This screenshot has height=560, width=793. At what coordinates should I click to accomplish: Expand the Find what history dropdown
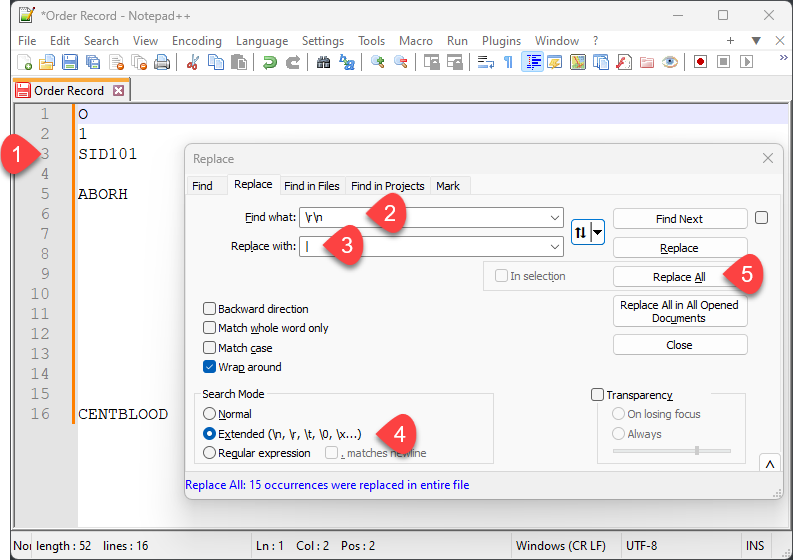(x=555, y=218)
